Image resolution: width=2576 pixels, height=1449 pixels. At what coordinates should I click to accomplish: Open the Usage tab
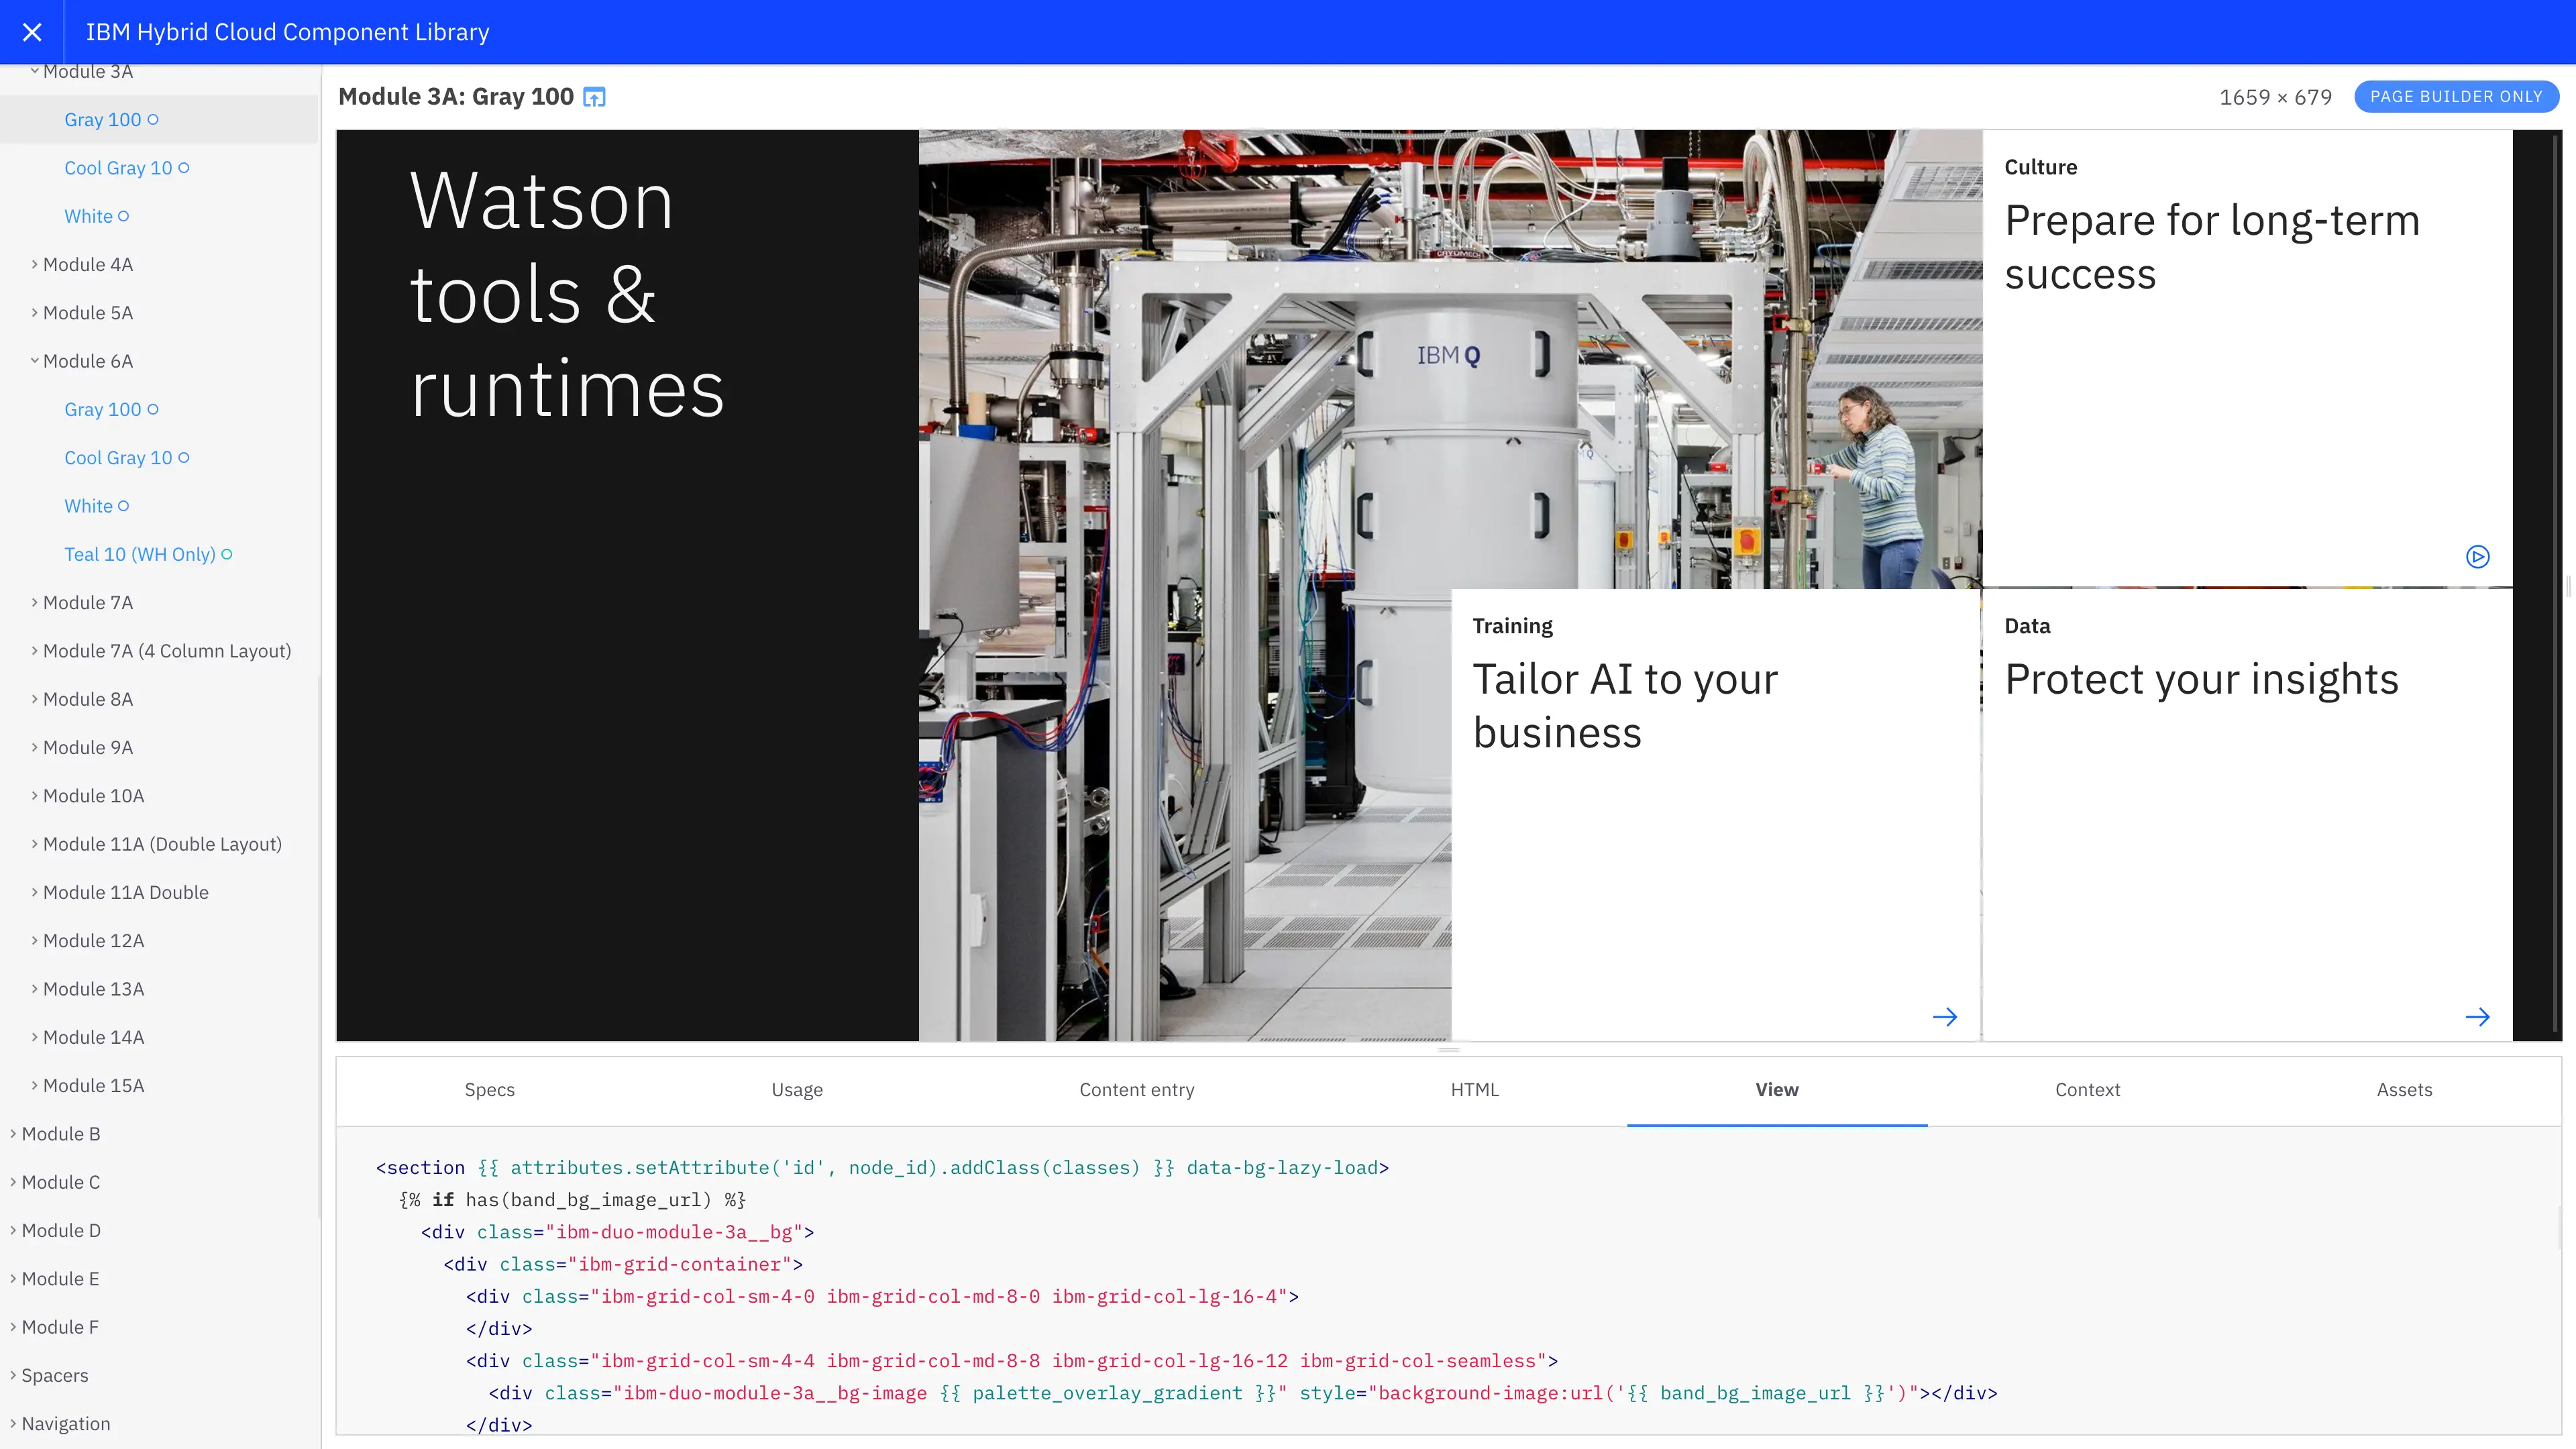[x=797, y=1090]
